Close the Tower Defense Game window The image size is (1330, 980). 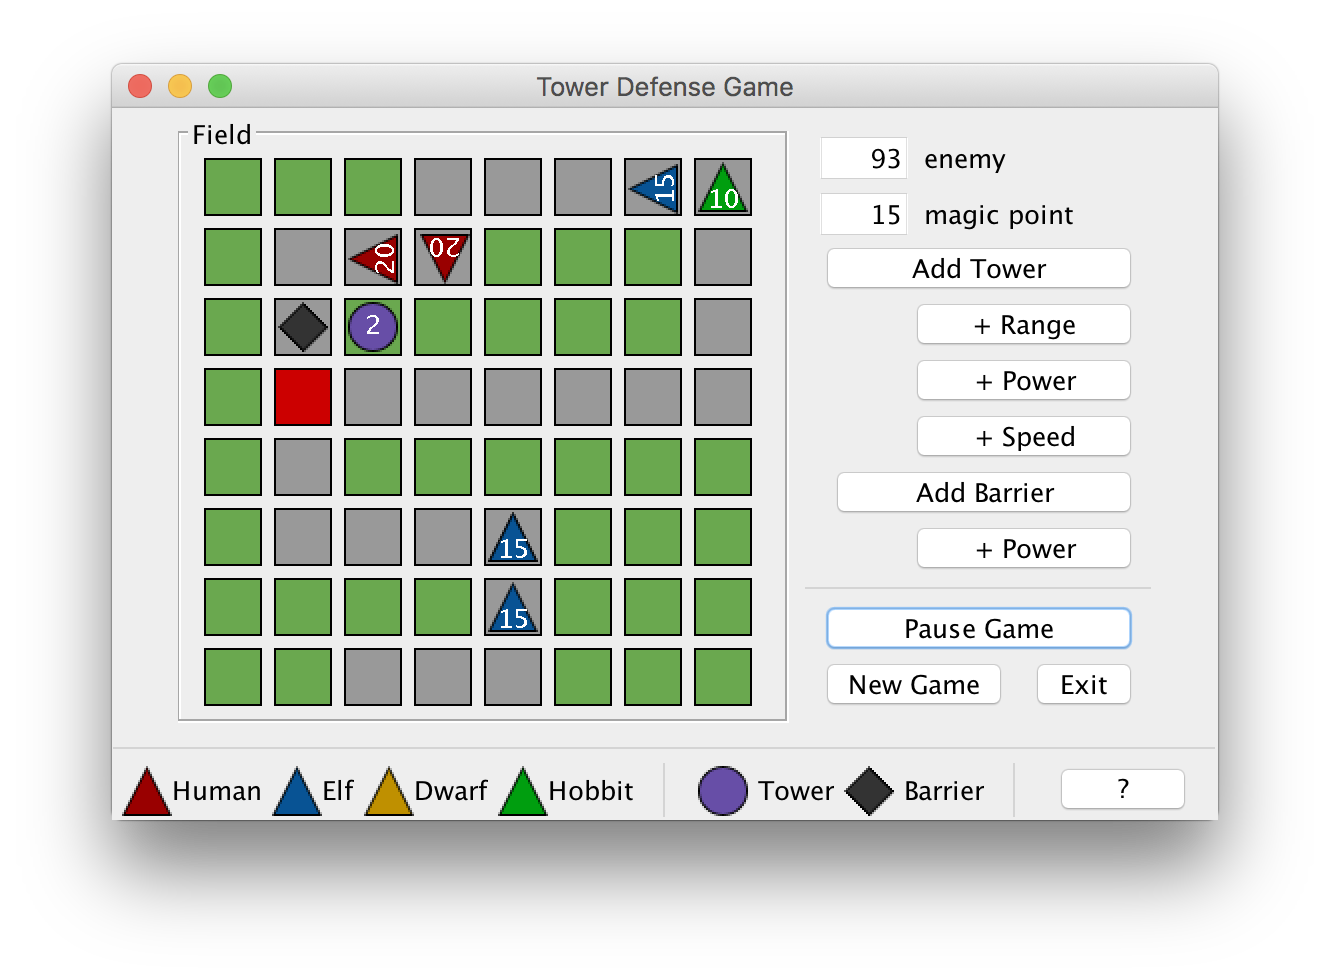coord(140,86)
